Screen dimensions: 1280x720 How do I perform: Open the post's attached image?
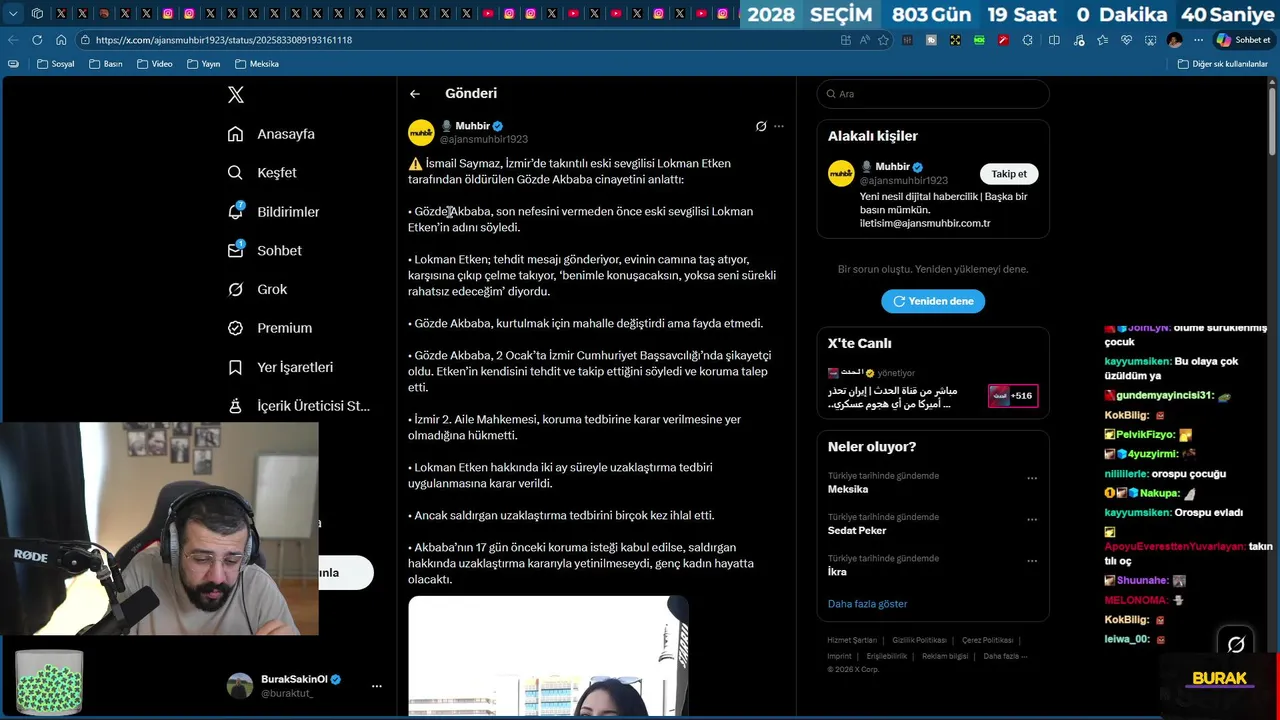(x=548, y=656)
